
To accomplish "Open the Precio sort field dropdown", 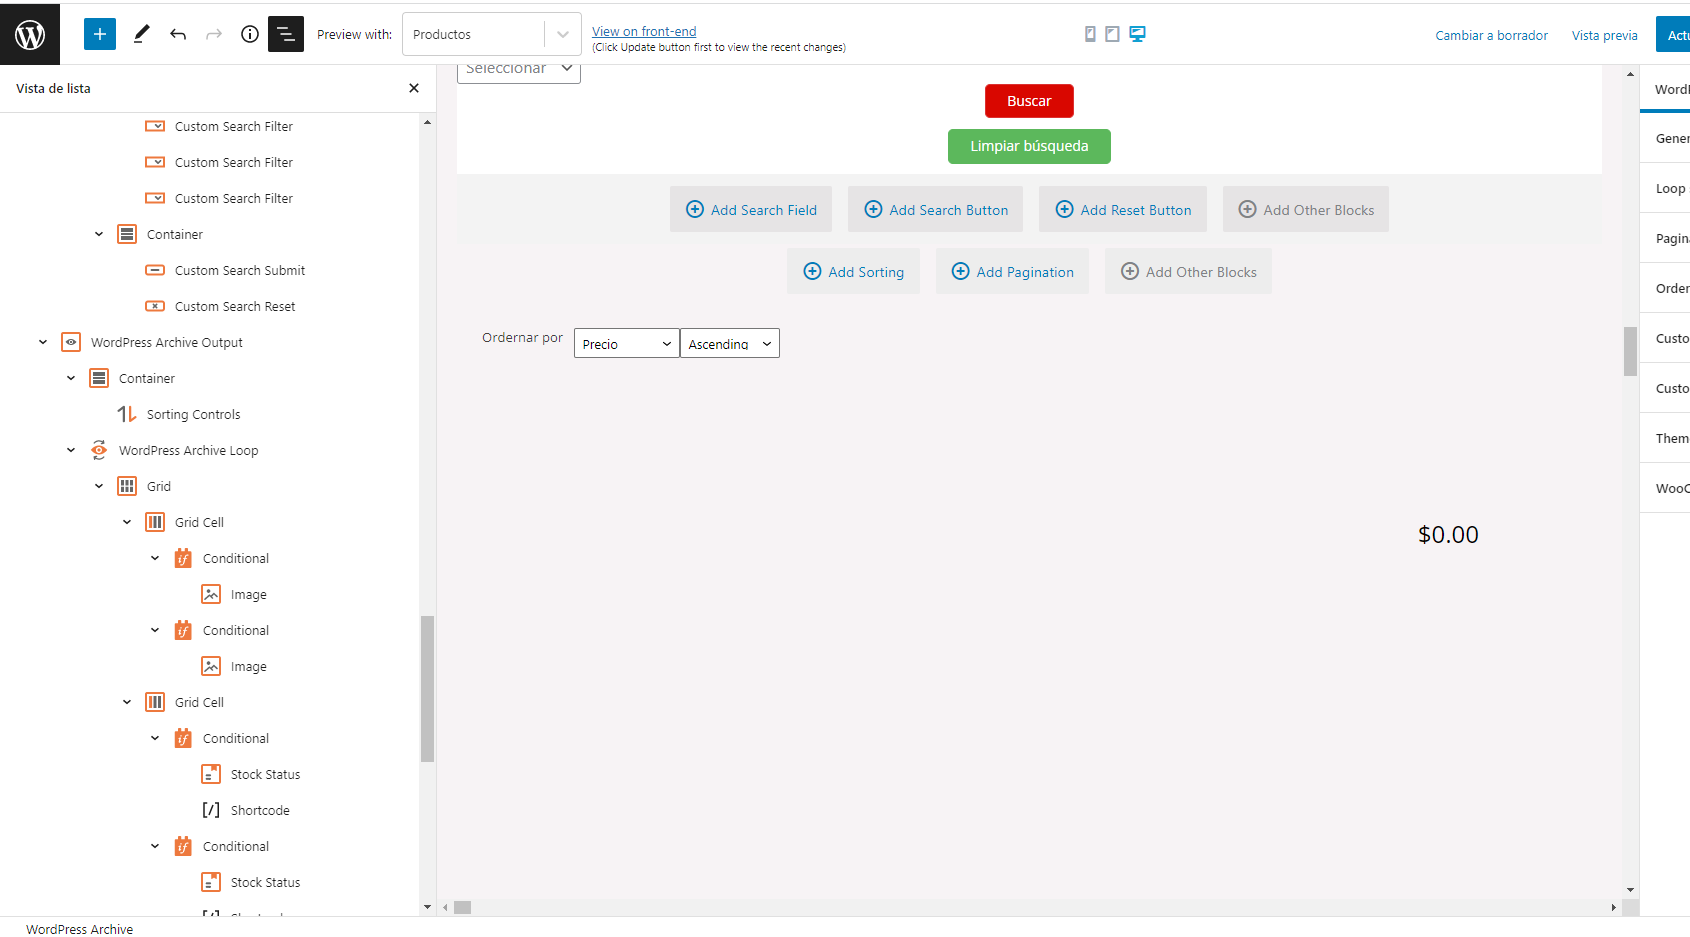I will point(626,344).
